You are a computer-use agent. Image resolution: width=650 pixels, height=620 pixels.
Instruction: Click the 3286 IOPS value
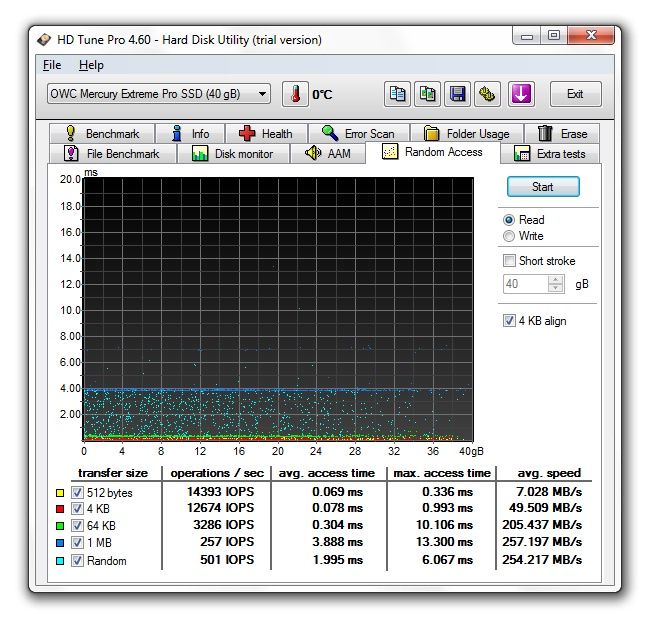tap(224, 525)
